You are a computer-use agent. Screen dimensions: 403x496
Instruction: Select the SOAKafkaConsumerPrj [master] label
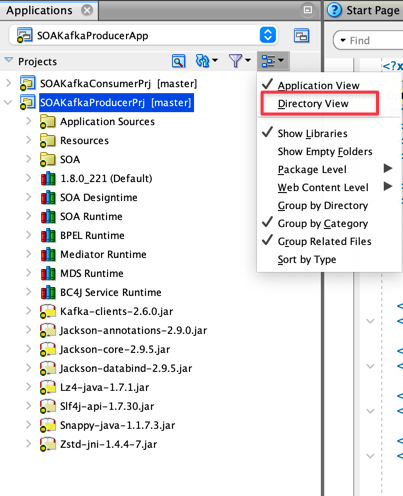tap(119, 84)
